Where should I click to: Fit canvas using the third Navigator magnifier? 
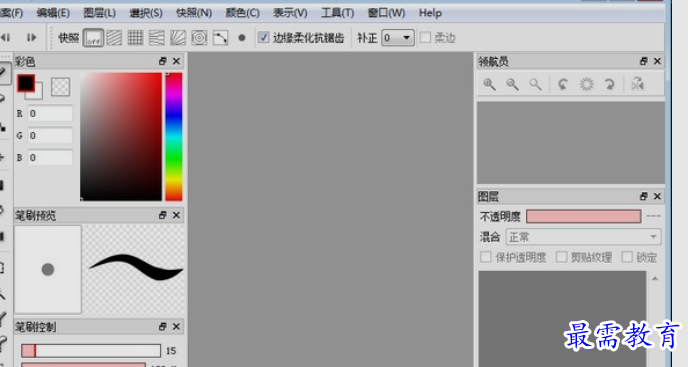pos(535,84)
